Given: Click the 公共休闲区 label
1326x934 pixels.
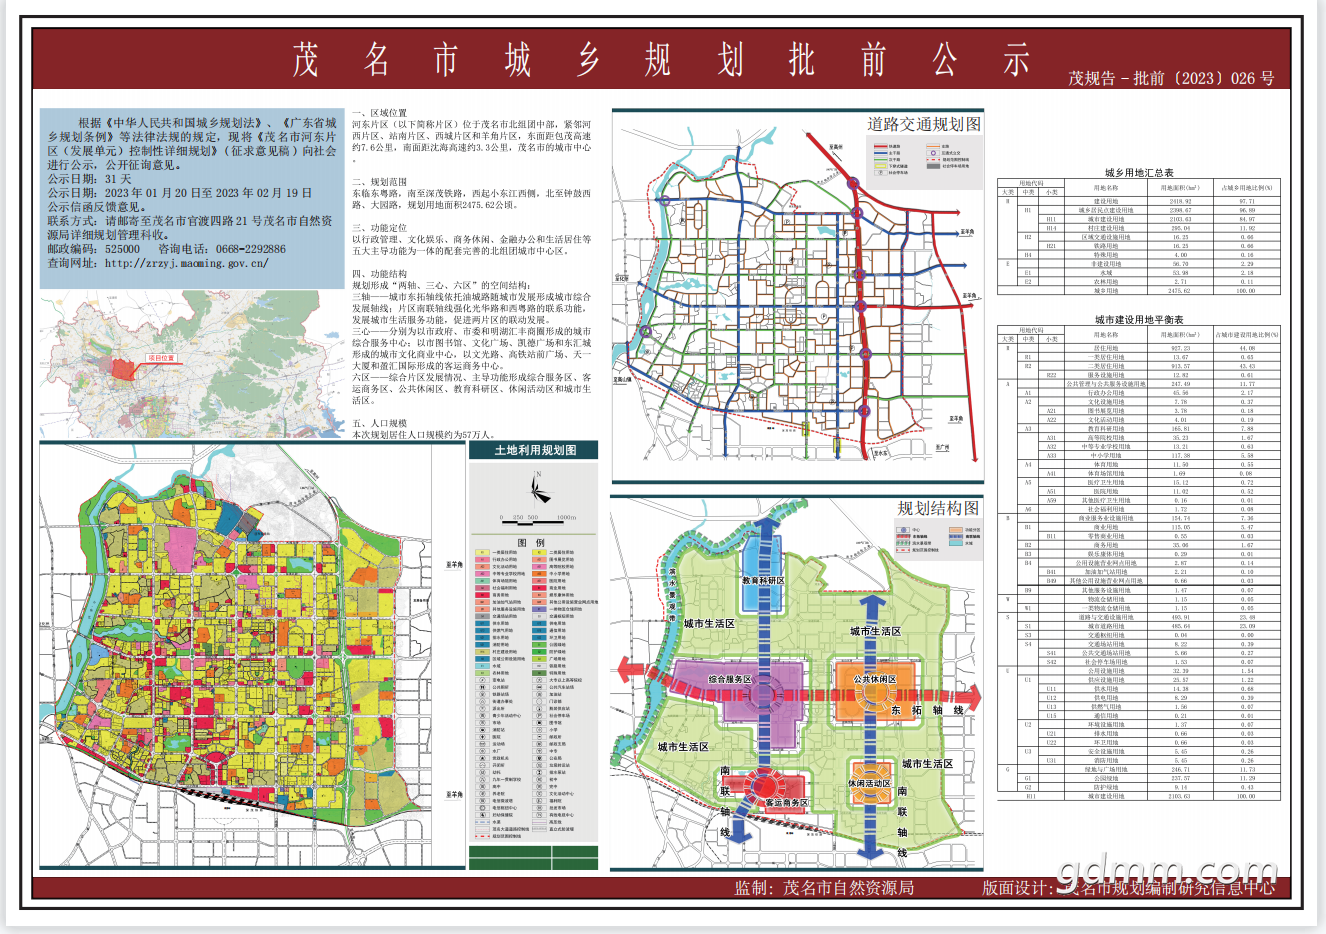Looking at the screenshot, I should coord(875,679).
